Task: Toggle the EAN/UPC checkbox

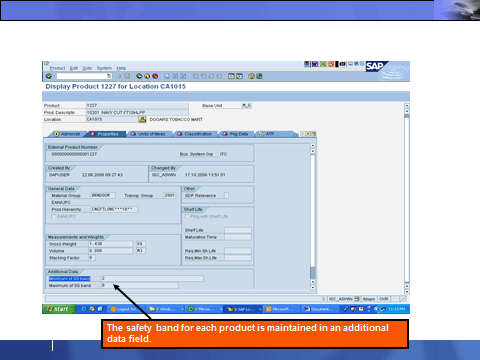Action: tap(53, 216)
